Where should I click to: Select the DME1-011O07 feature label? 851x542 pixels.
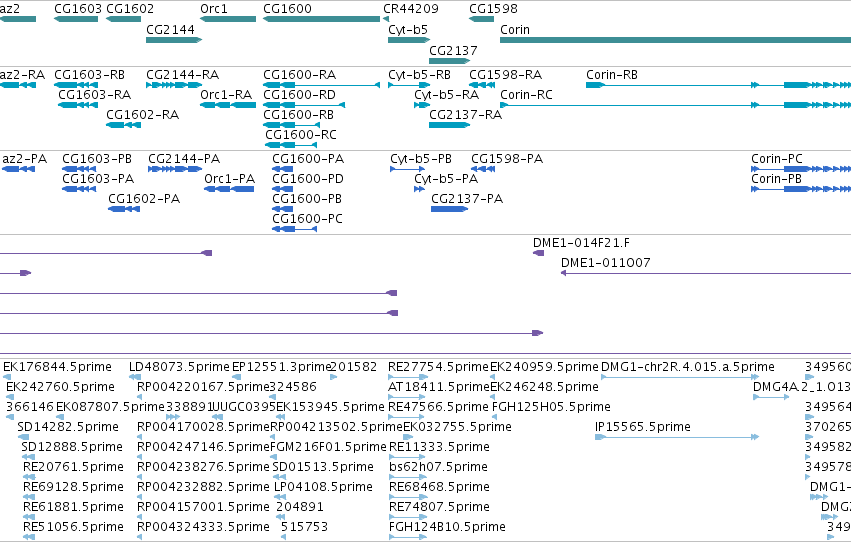coord(605,263)
